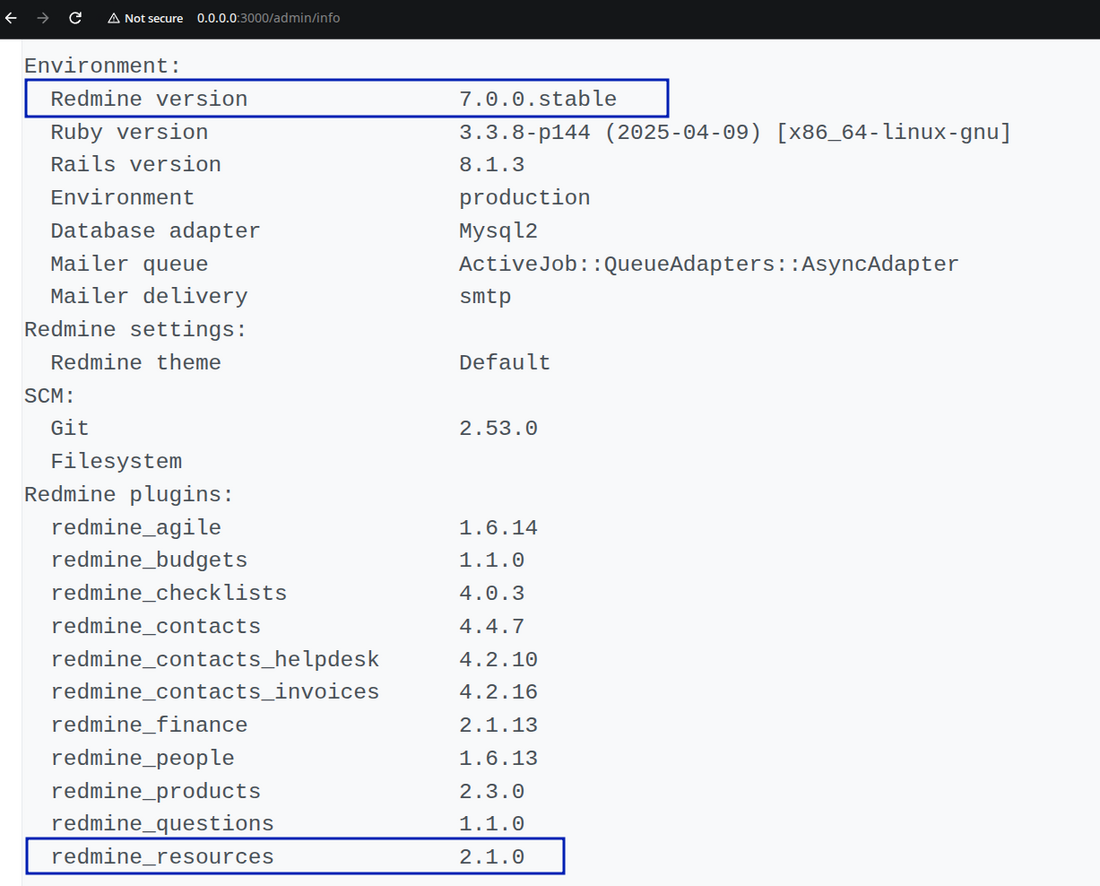Select the value '7.0.0.stable'
Screen dimensions: 1100x886
coord(538,99)
